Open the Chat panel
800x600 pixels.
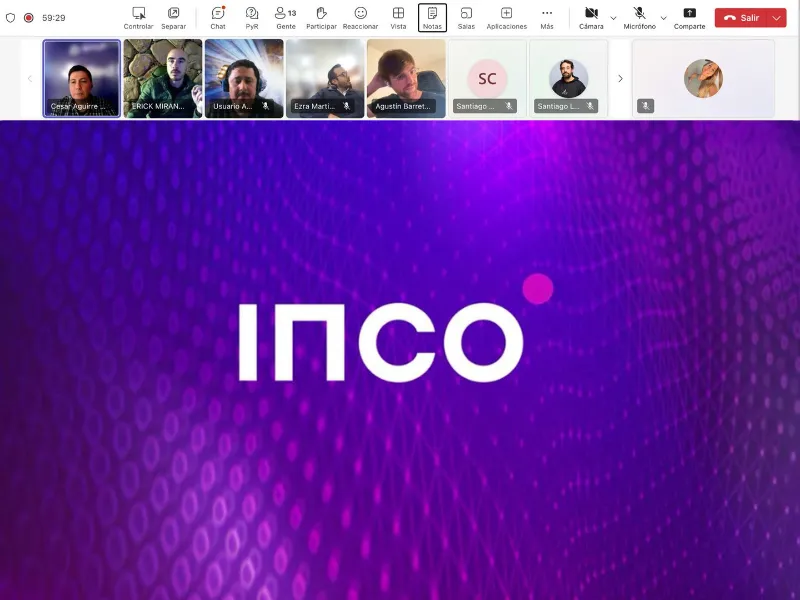tap(218, 17)
